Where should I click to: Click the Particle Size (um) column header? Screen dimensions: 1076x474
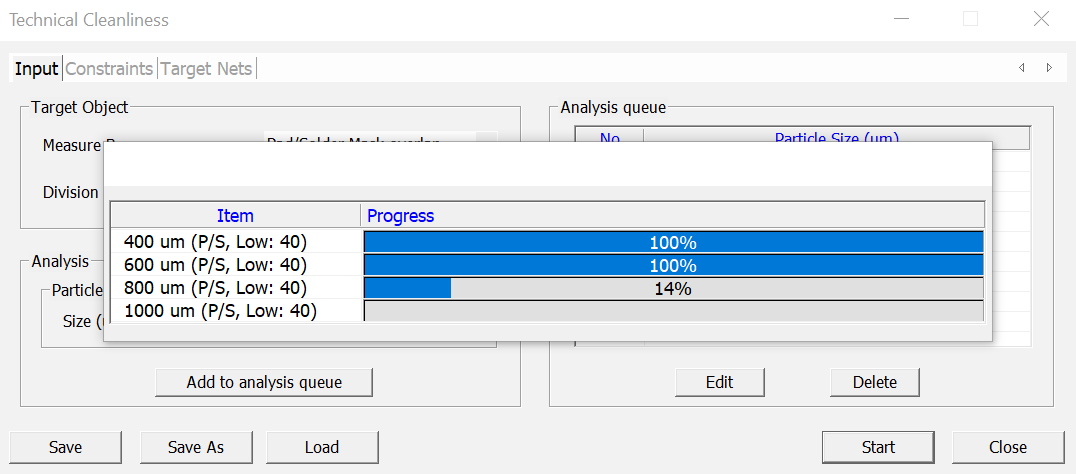(836, 136)
